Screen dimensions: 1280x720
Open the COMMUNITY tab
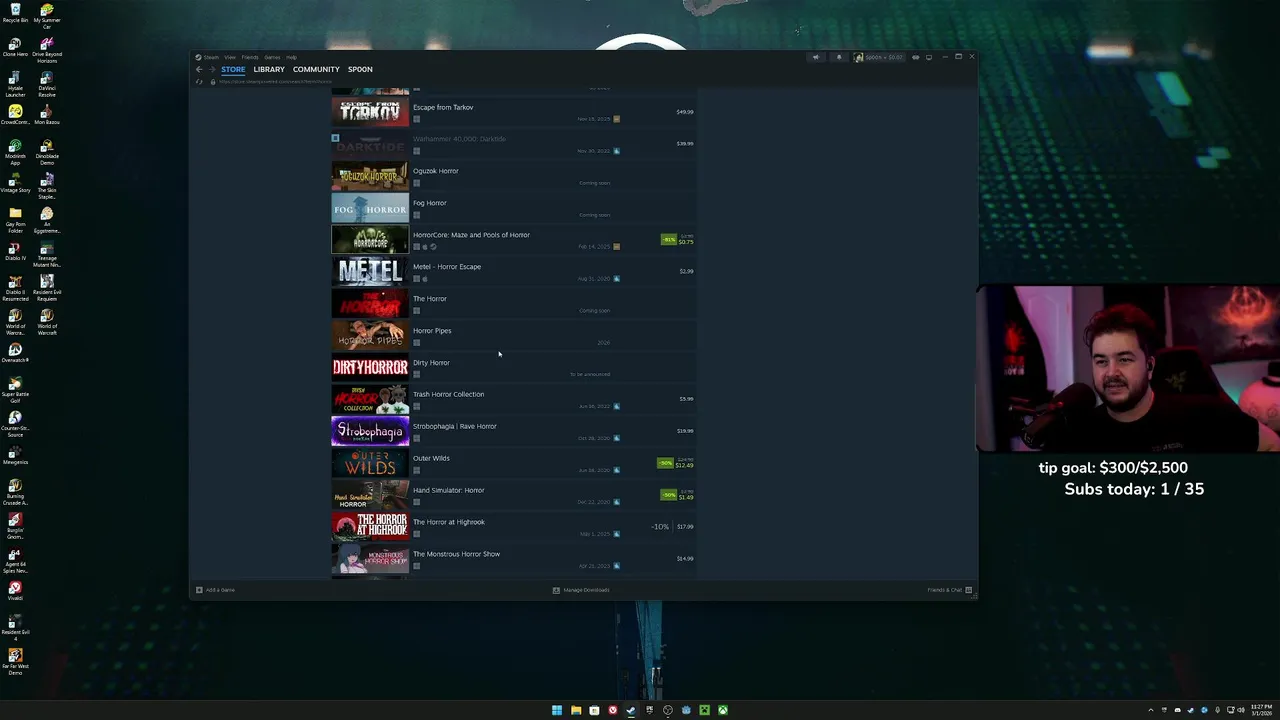tap(316, 69)
